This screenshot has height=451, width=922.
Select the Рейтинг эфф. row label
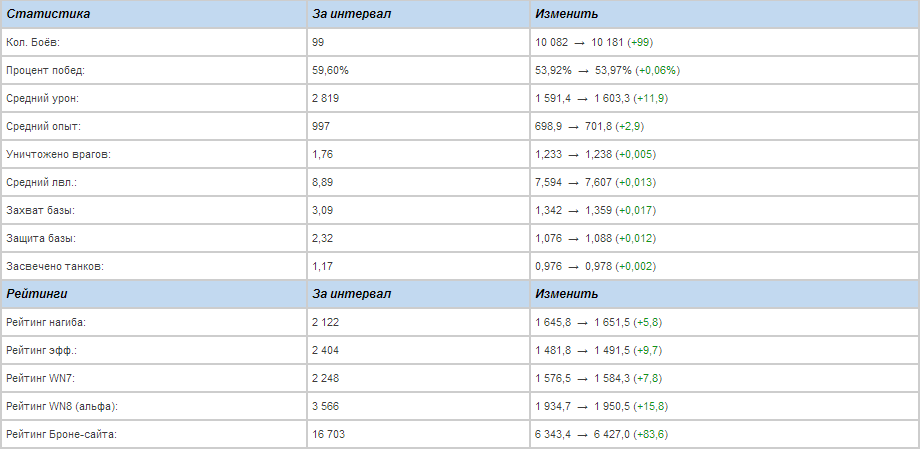tap(41, 350)
